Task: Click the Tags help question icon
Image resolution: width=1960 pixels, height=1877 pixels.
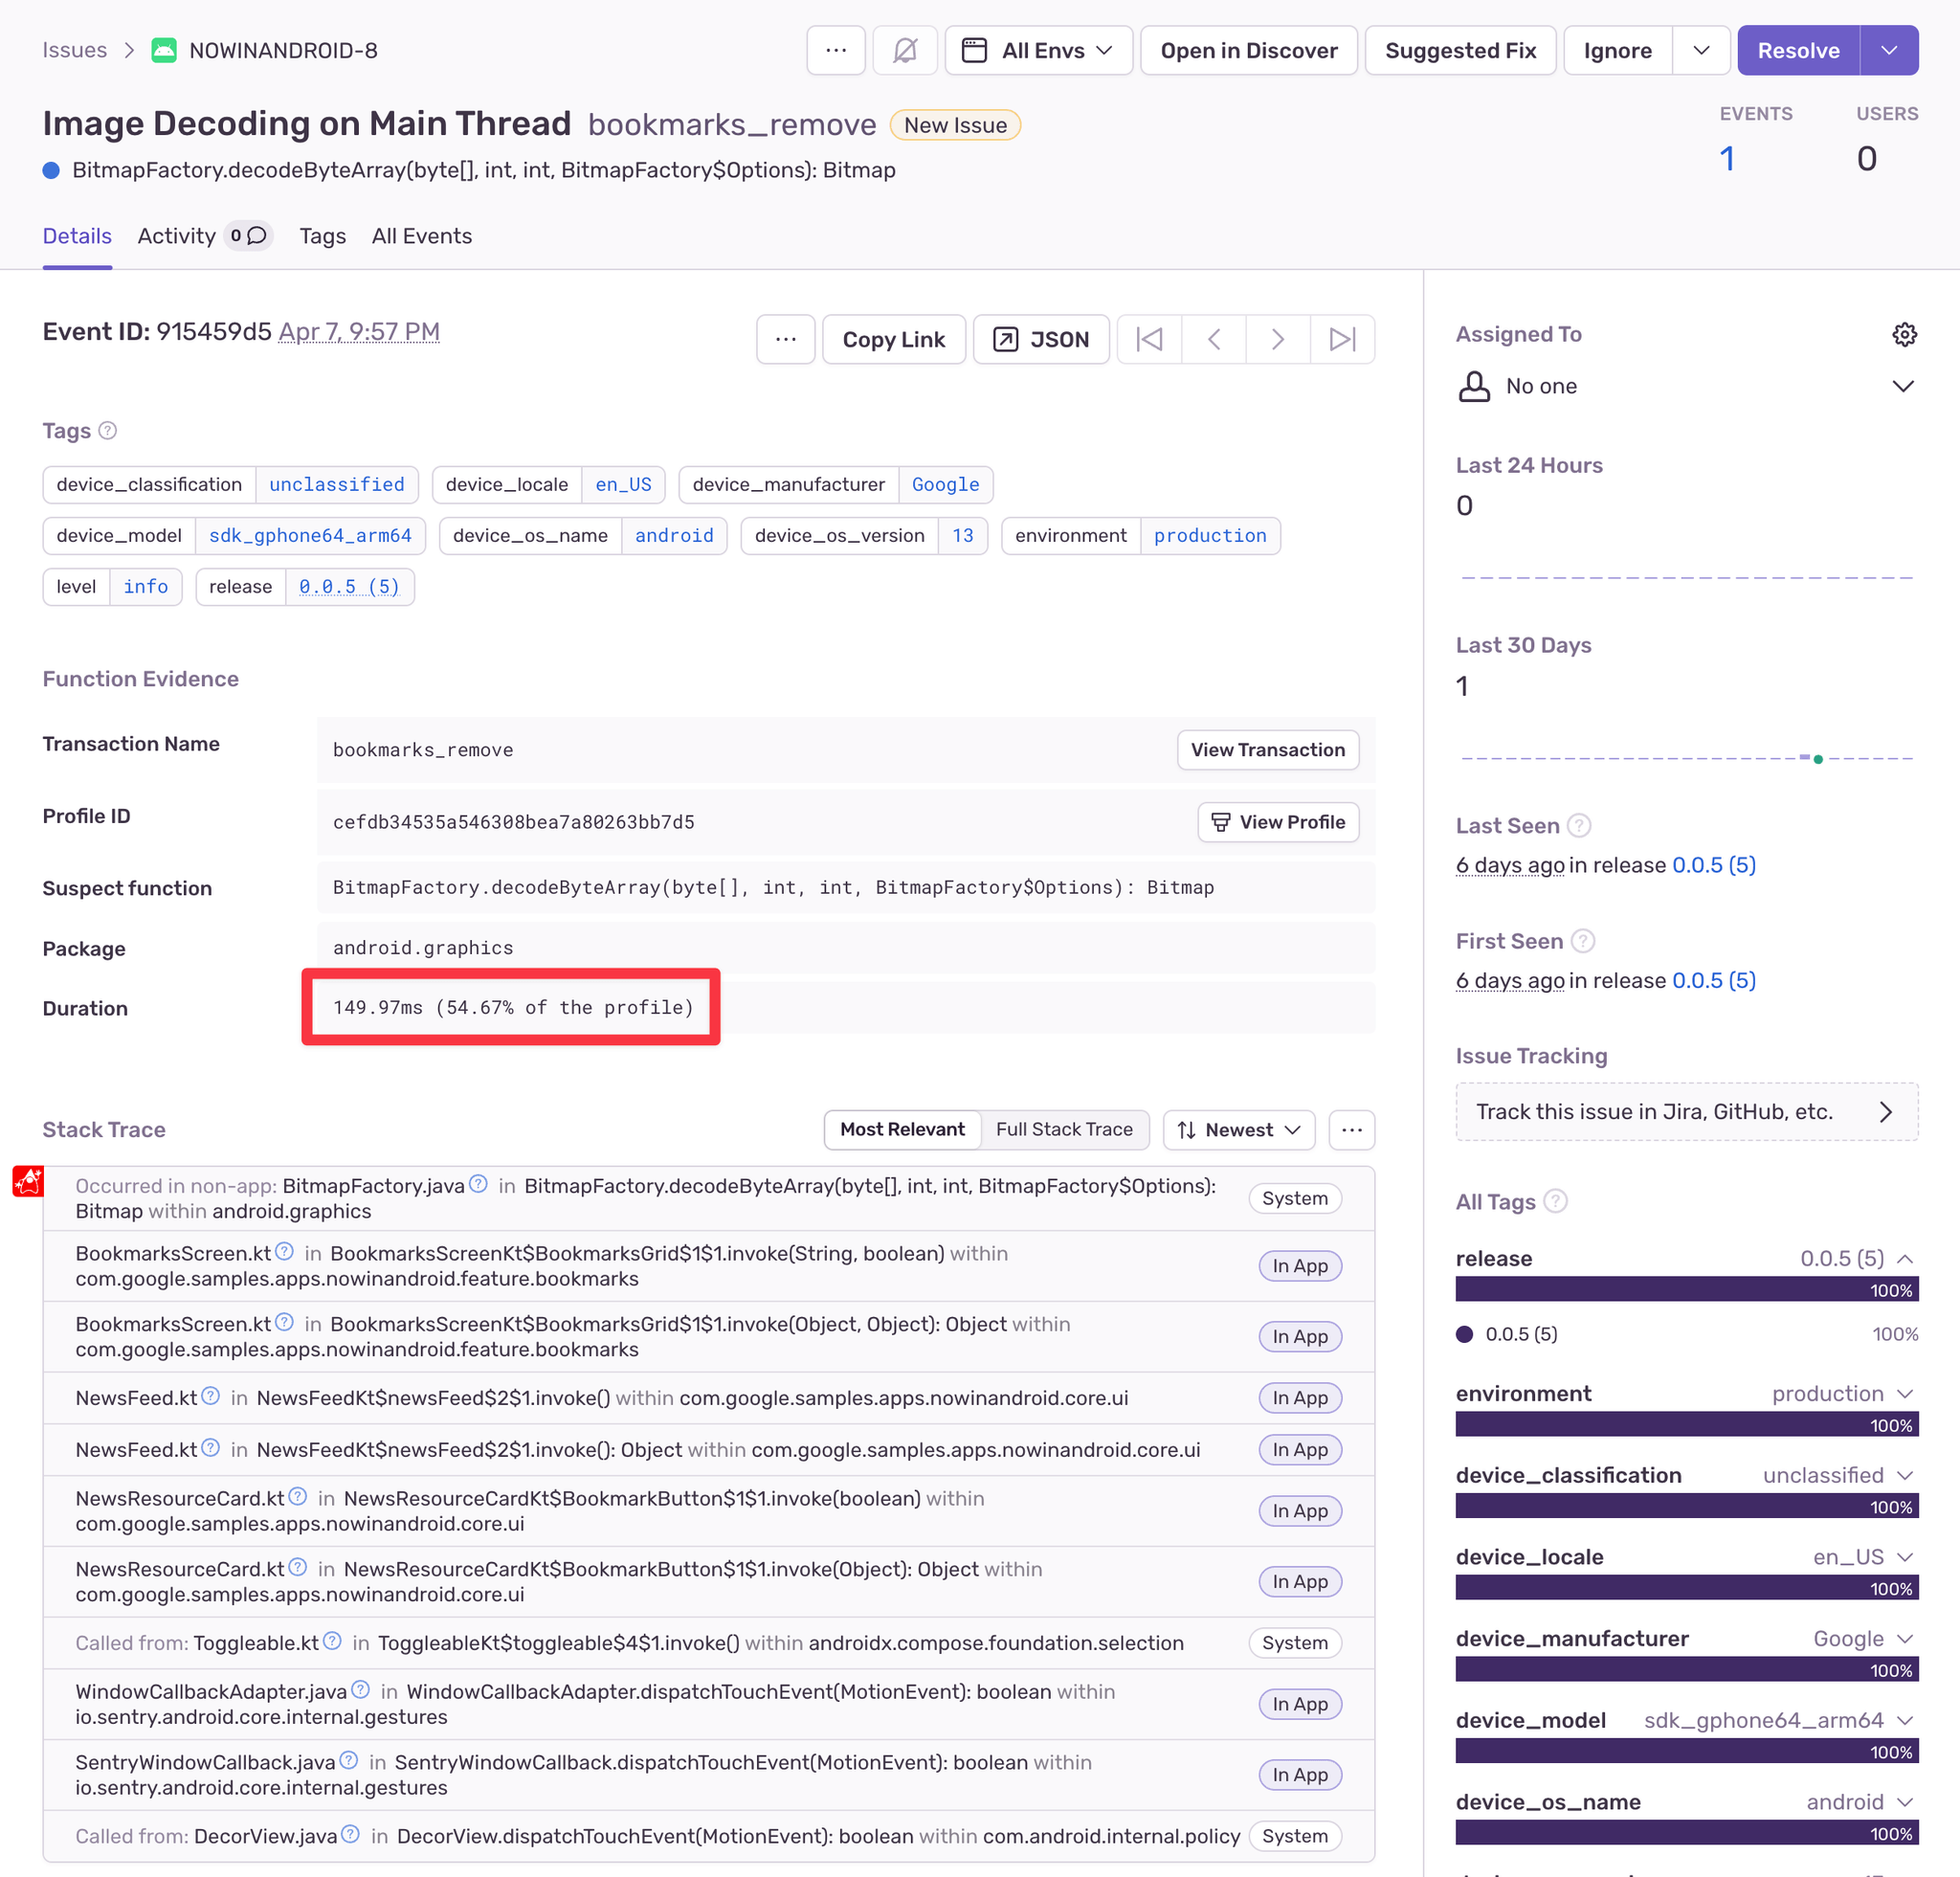Action: [108, 430]
